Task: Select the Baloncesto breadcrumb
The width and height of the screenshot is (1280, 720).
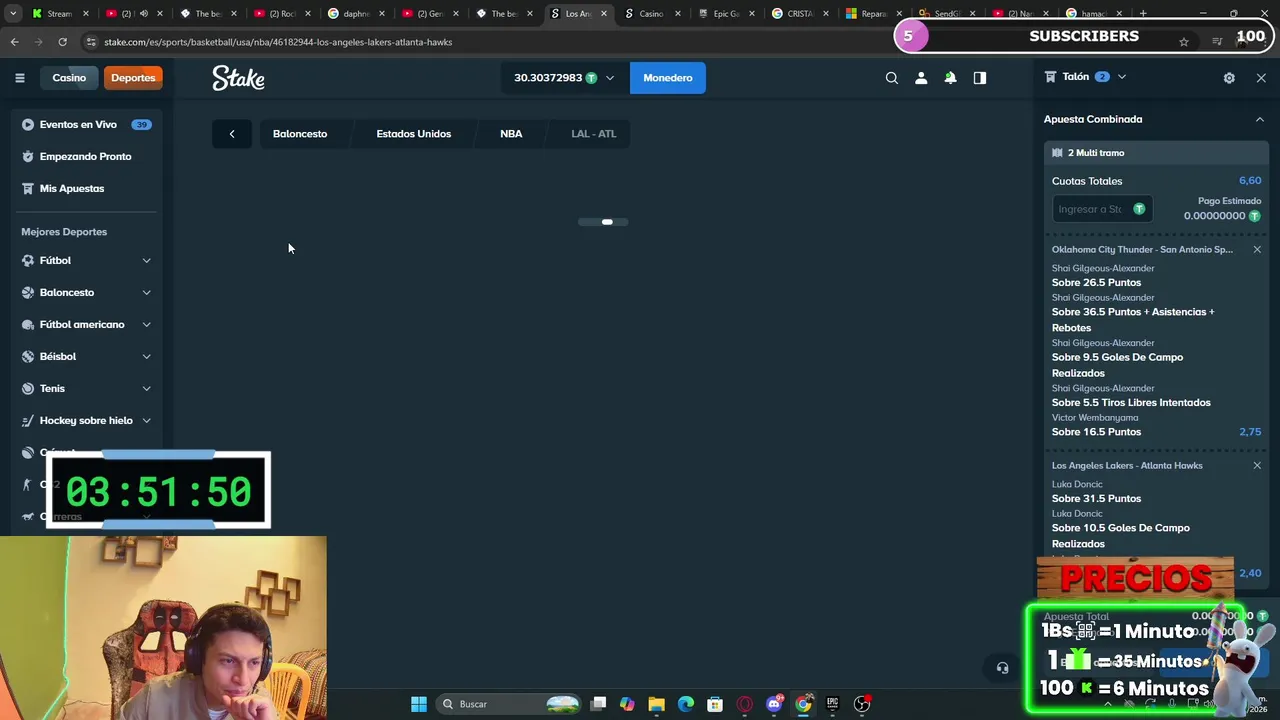Action: point(300,134)
